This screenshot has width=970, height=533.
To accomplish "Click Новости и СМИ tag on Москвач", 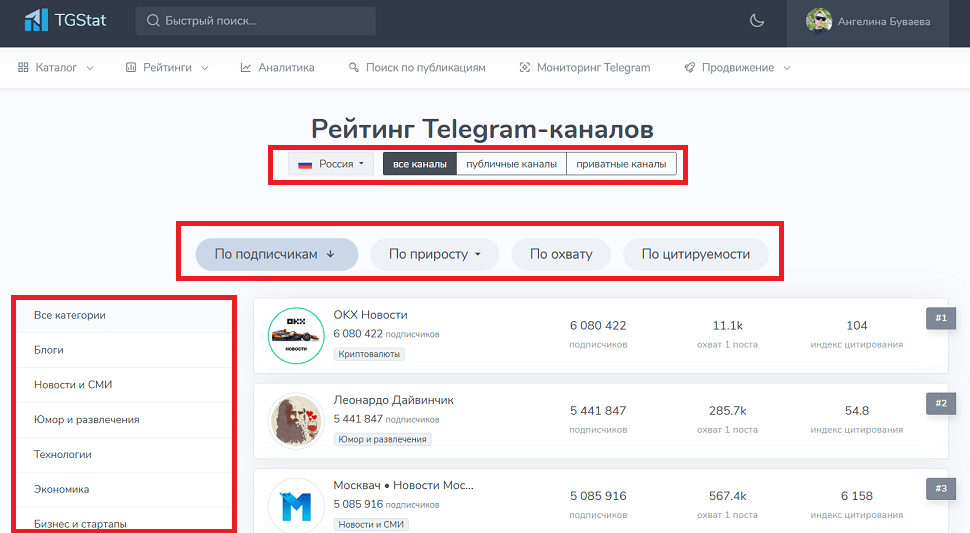I will point(371,524).
